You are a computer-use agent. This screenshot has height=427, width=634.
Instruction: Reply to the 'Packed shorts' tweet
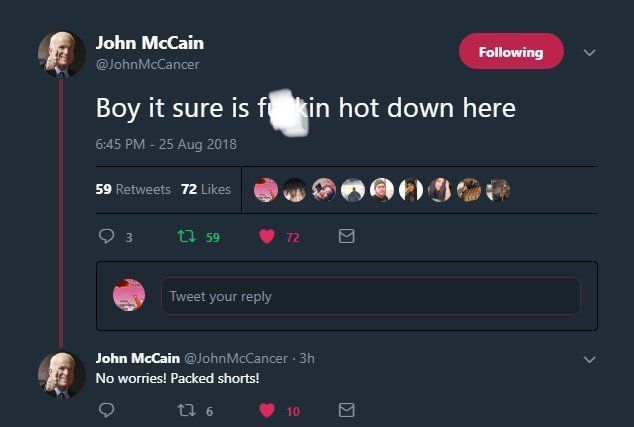pyautogui.click(x=107, y=410)
